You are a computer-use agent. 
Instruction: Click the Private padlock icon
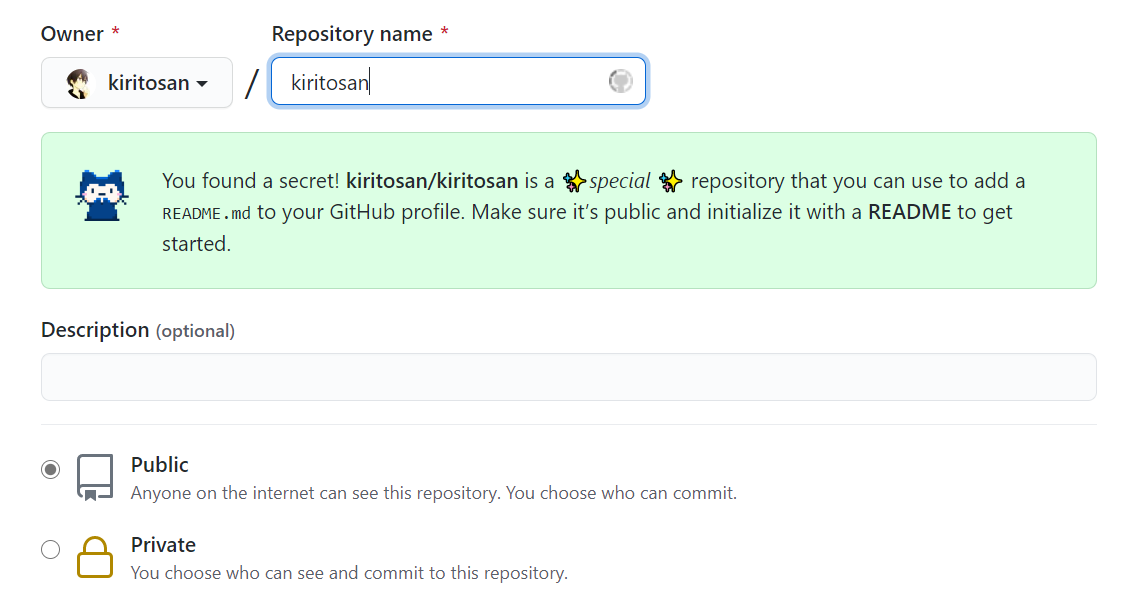(95, 557)
